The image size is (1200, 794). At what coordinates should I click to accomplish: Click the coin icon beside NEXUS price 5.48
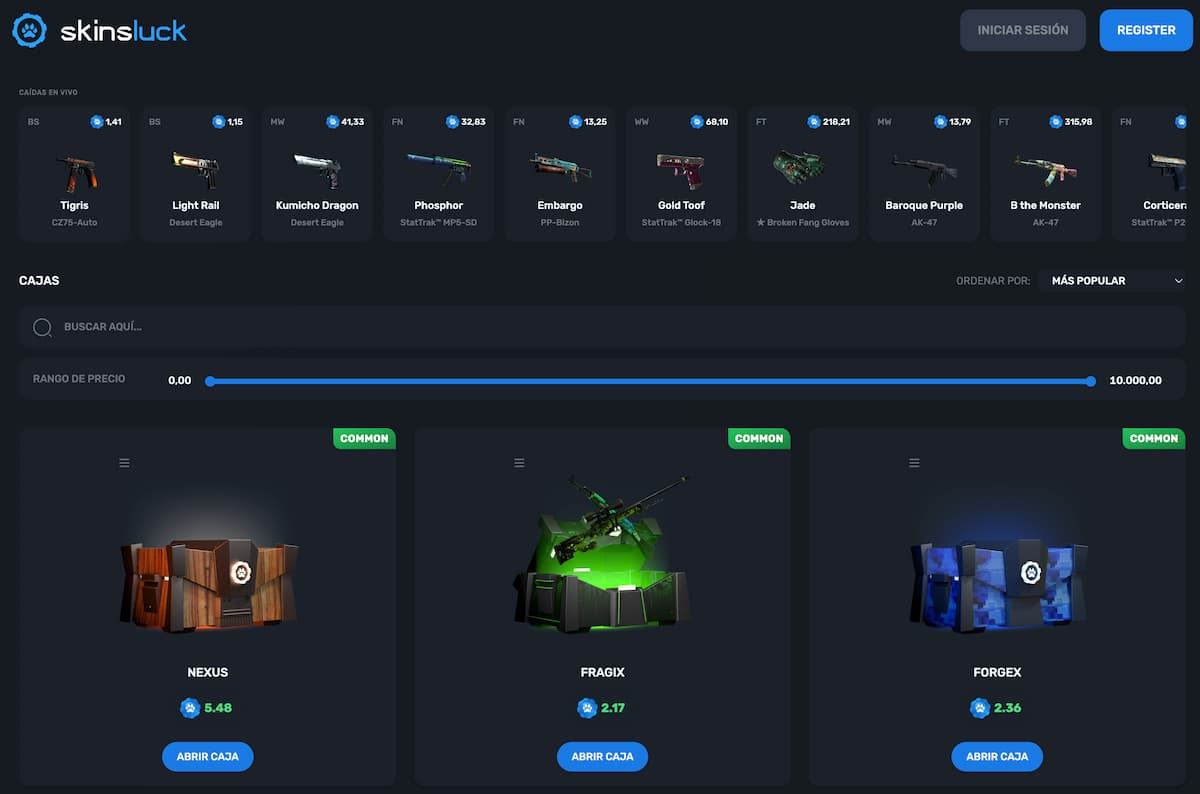190,708
